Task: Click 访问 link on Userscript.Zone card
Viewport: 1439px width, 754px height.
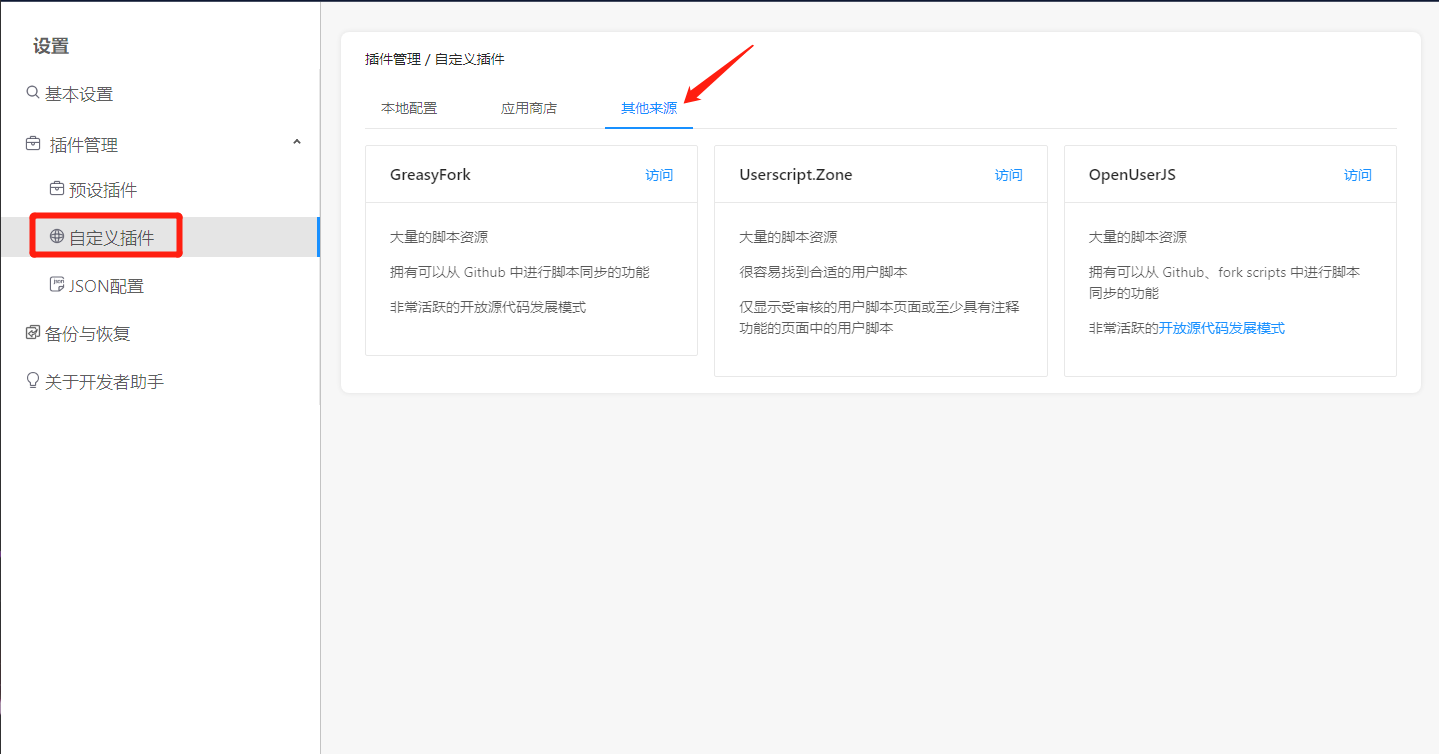Action: point(1009,175)
